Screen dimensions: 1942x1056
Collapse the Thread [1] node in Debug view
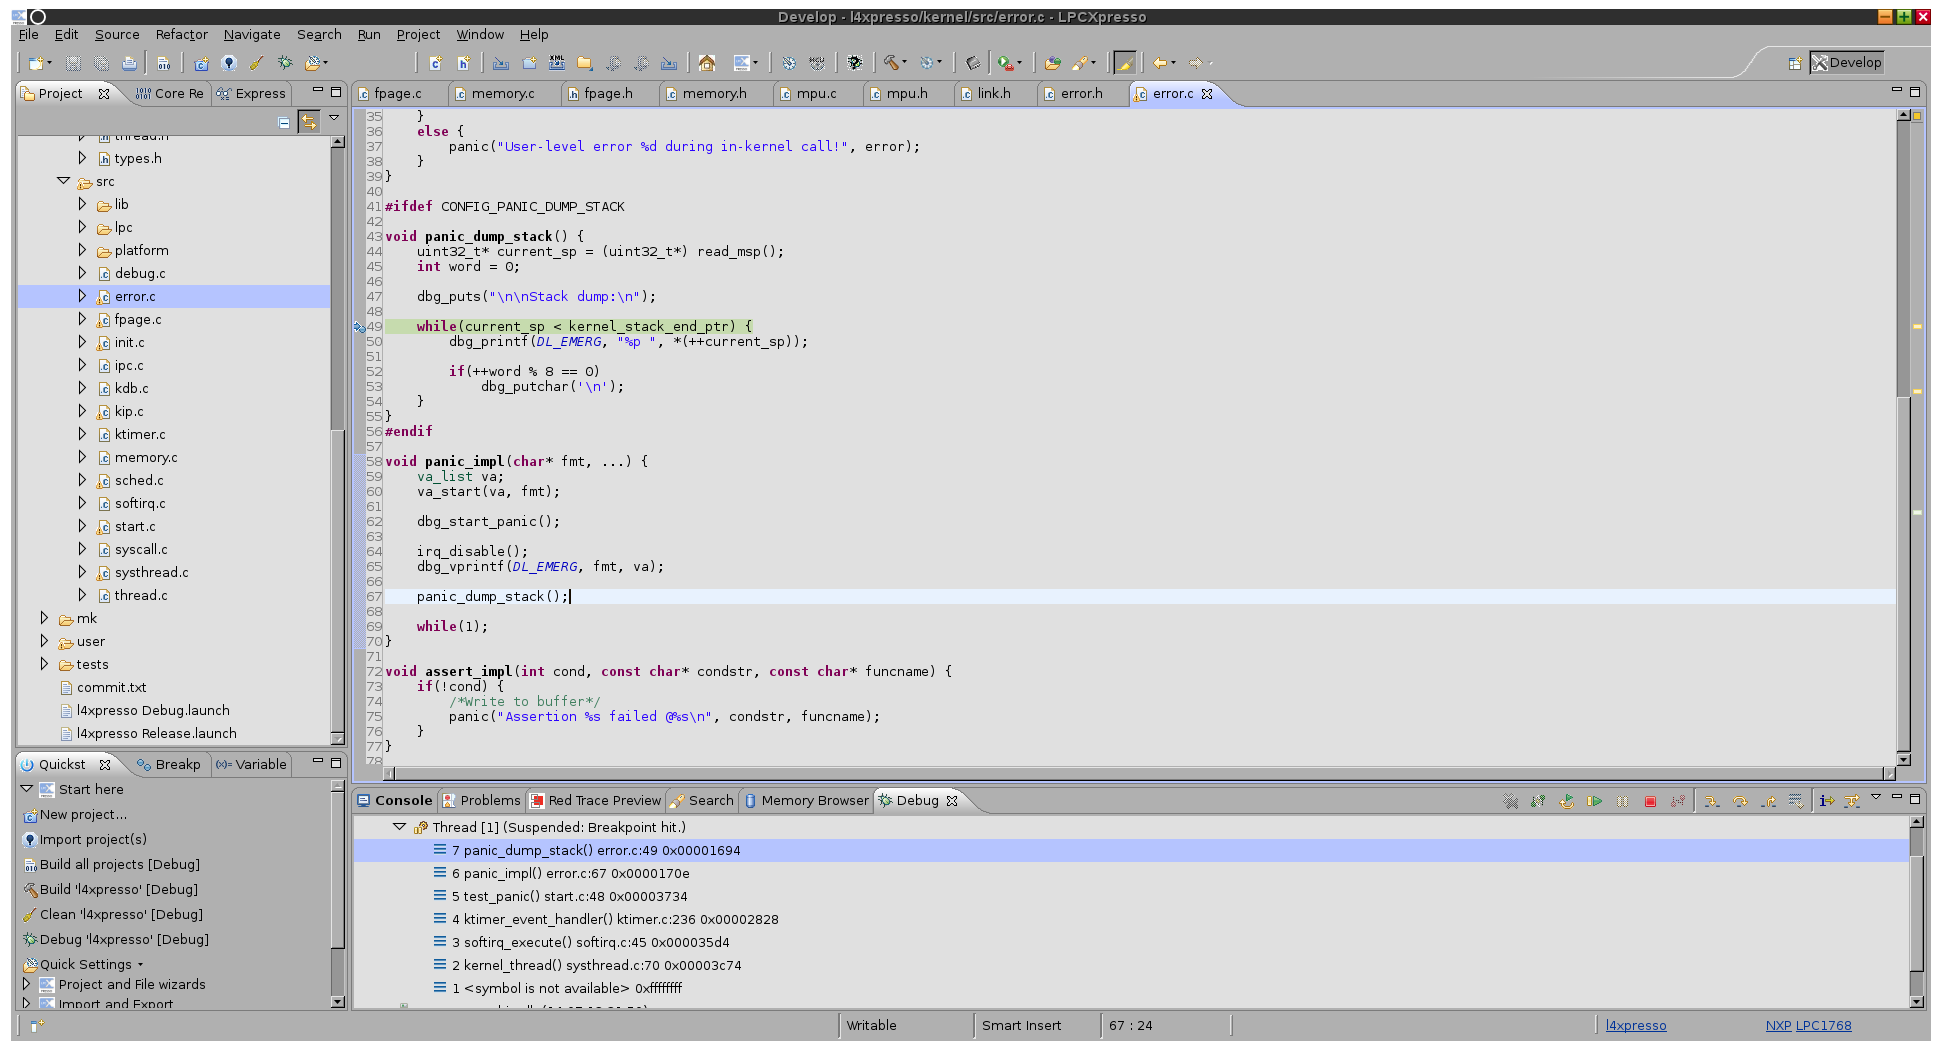(399, 827)
